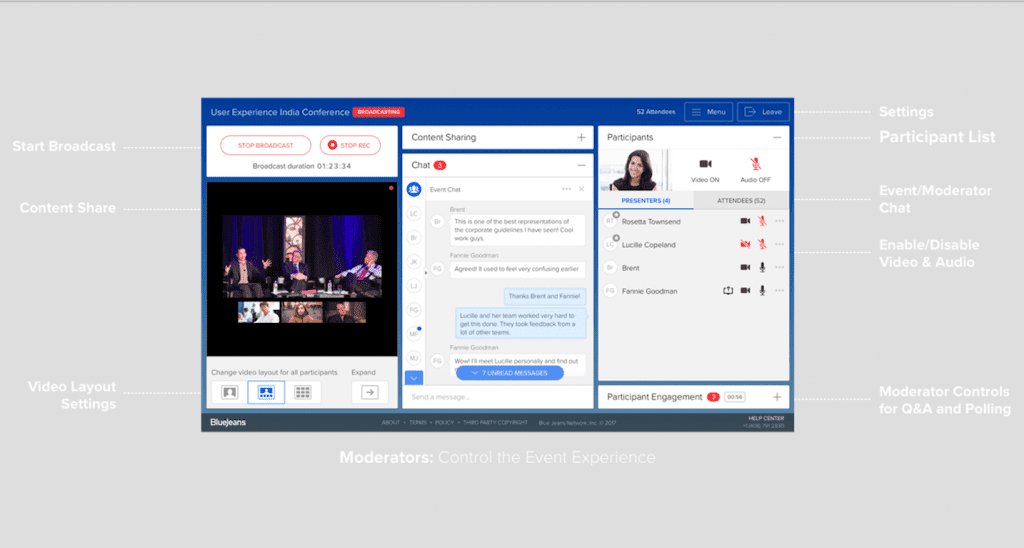Open Rosetta Townsend's more options

pos(780,221)
